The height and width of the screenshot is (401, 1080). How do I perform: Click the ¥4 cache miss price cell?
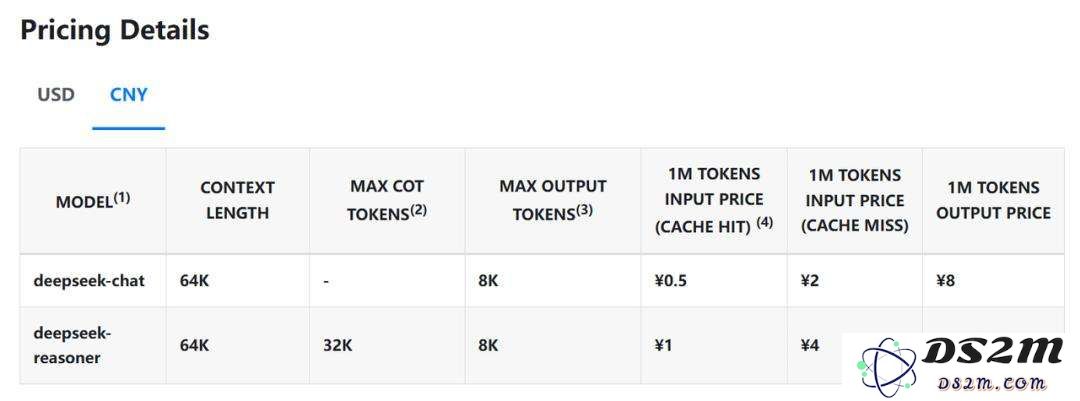click(810, 345)
